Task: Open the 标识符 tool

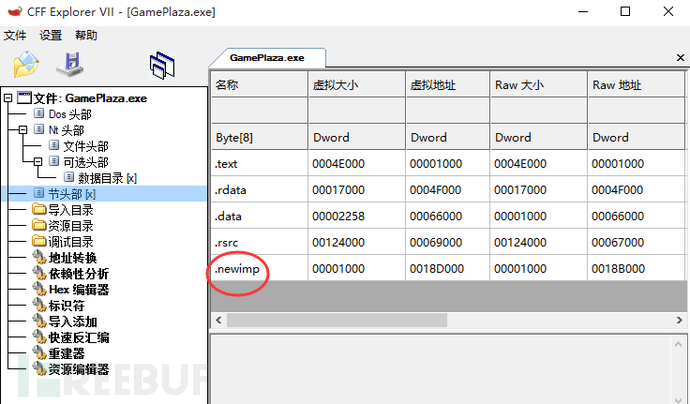Action: point(66,305)
